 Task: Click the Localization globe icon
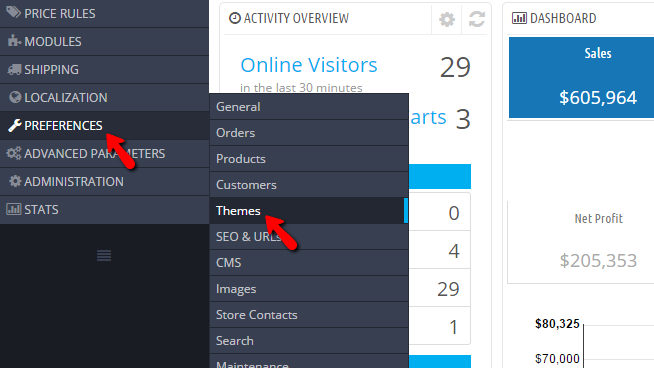pos(15,97)
